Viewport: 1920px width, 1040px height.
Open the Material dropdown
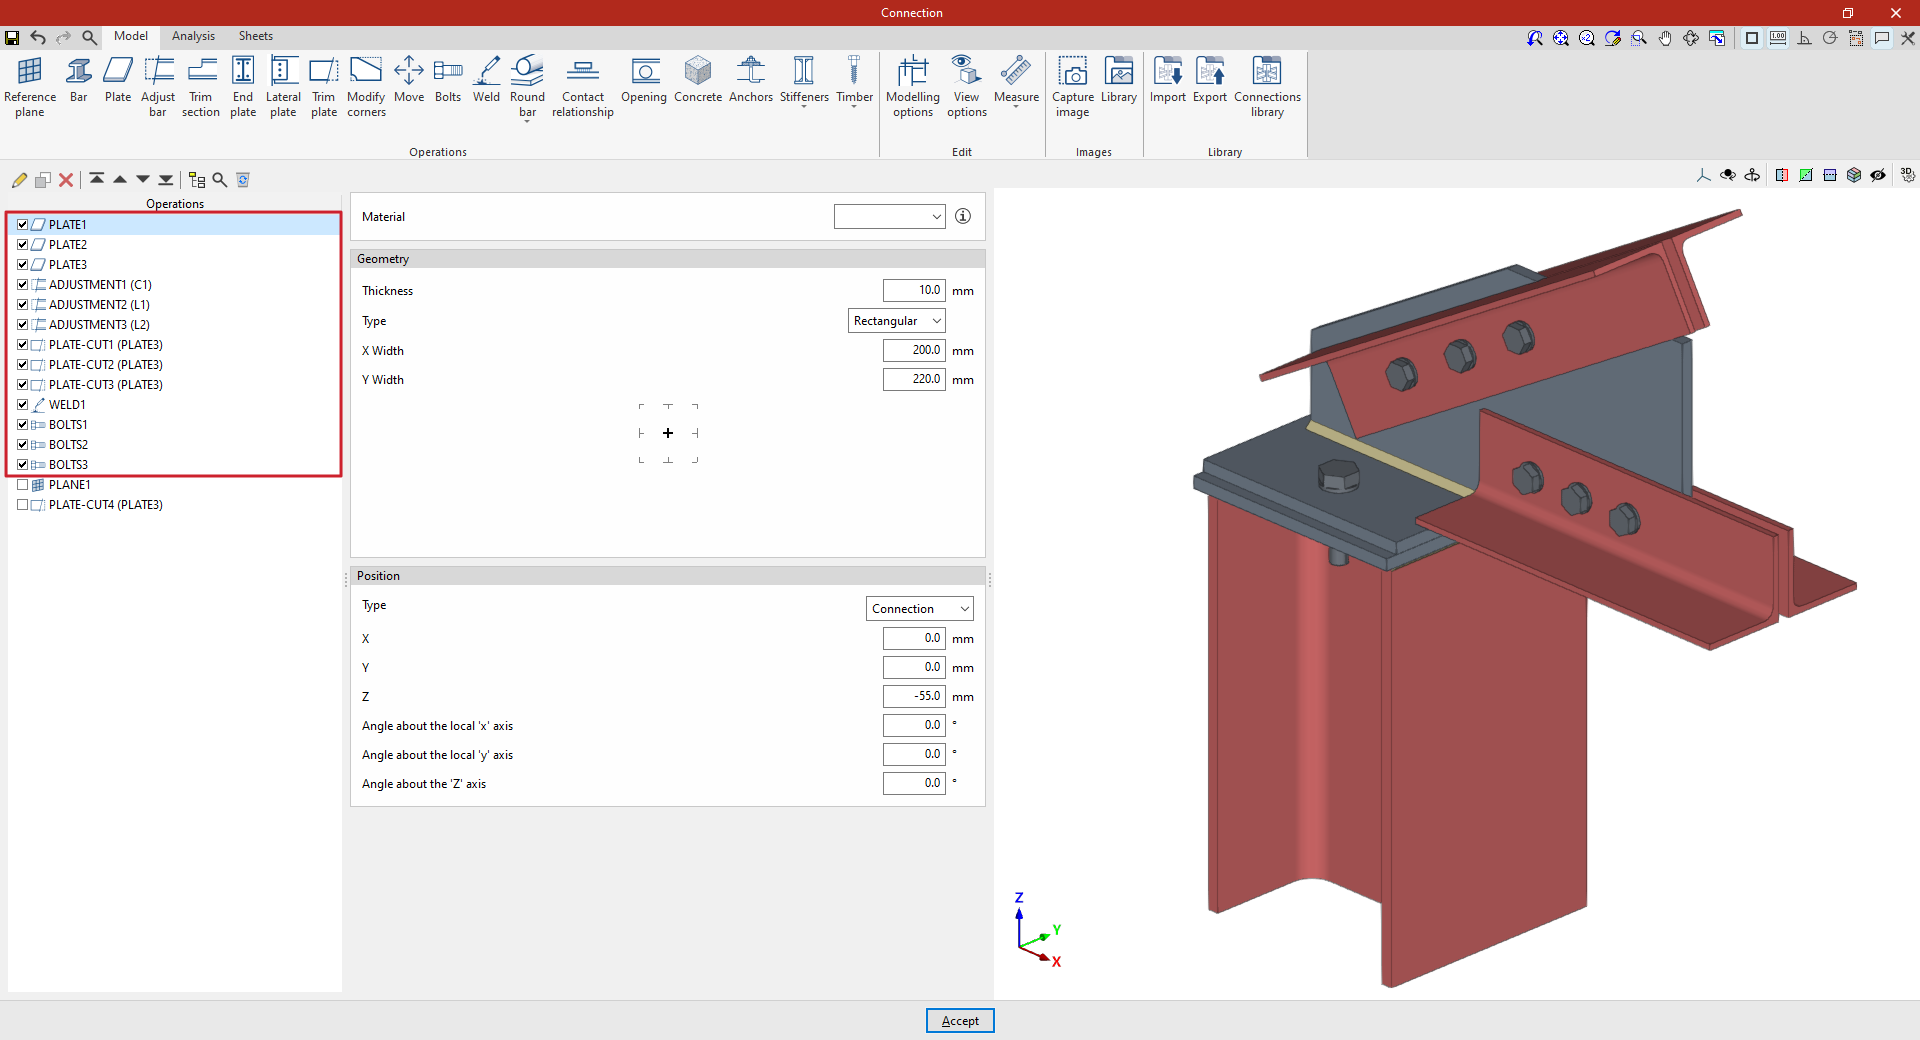pos(889,217)
